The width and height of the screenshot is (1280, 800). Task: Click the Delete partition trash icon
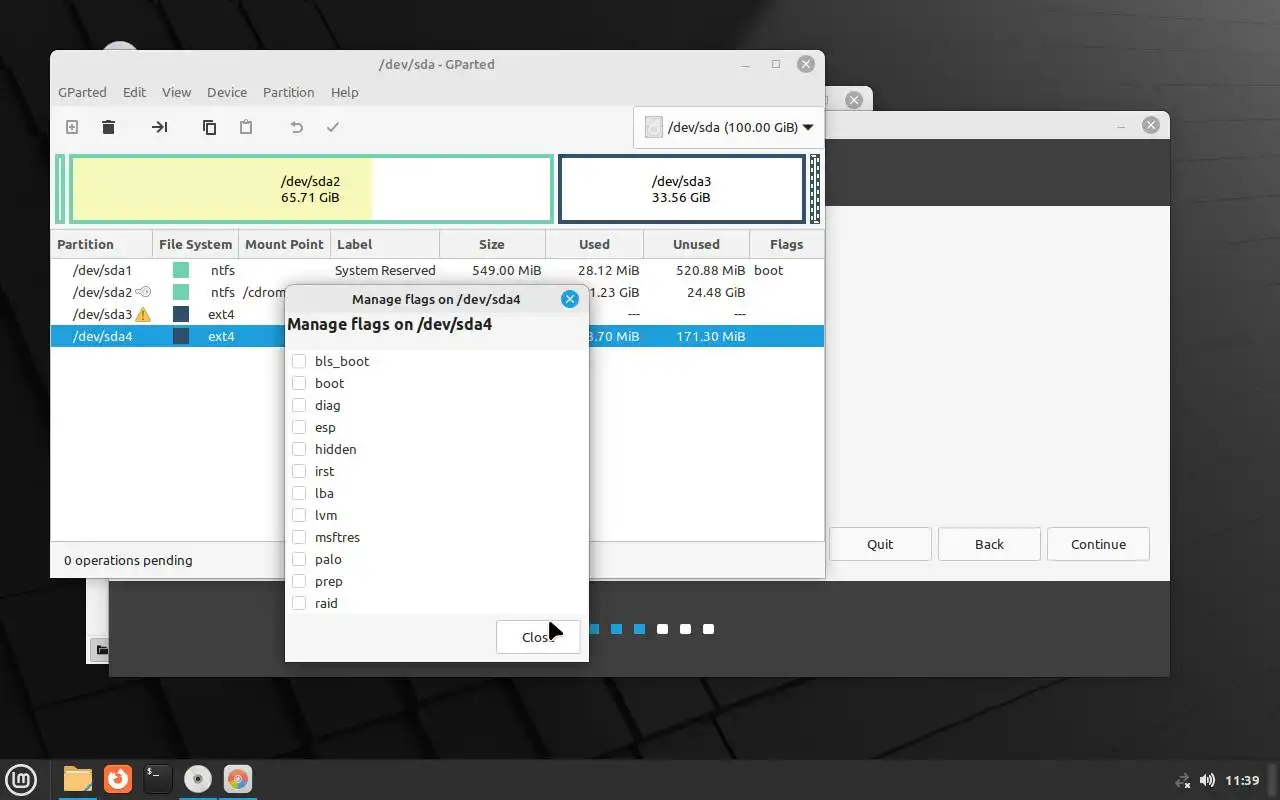pos(109,127)
